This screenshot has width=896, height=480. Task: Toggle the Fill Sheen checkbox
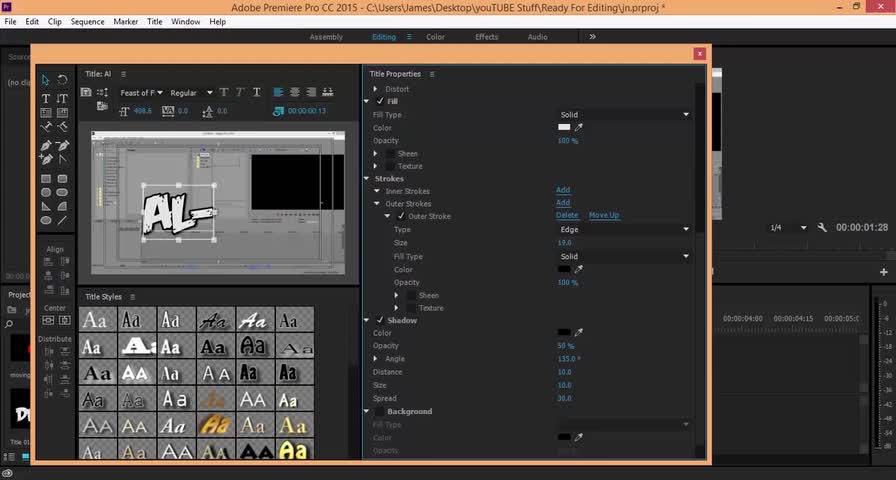391,154
